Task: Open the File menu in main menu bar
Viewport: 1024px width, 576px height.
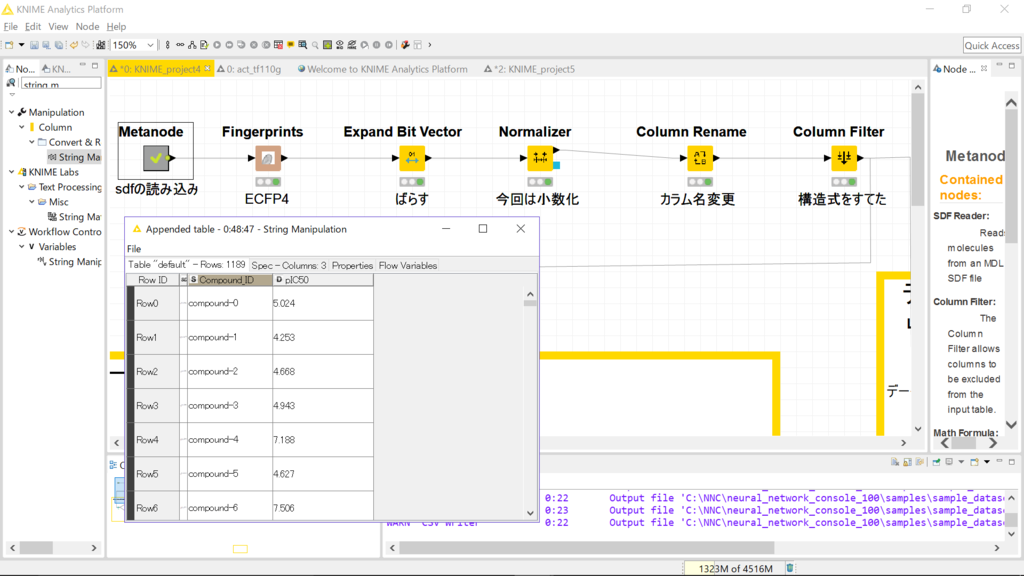Action: 10,27
